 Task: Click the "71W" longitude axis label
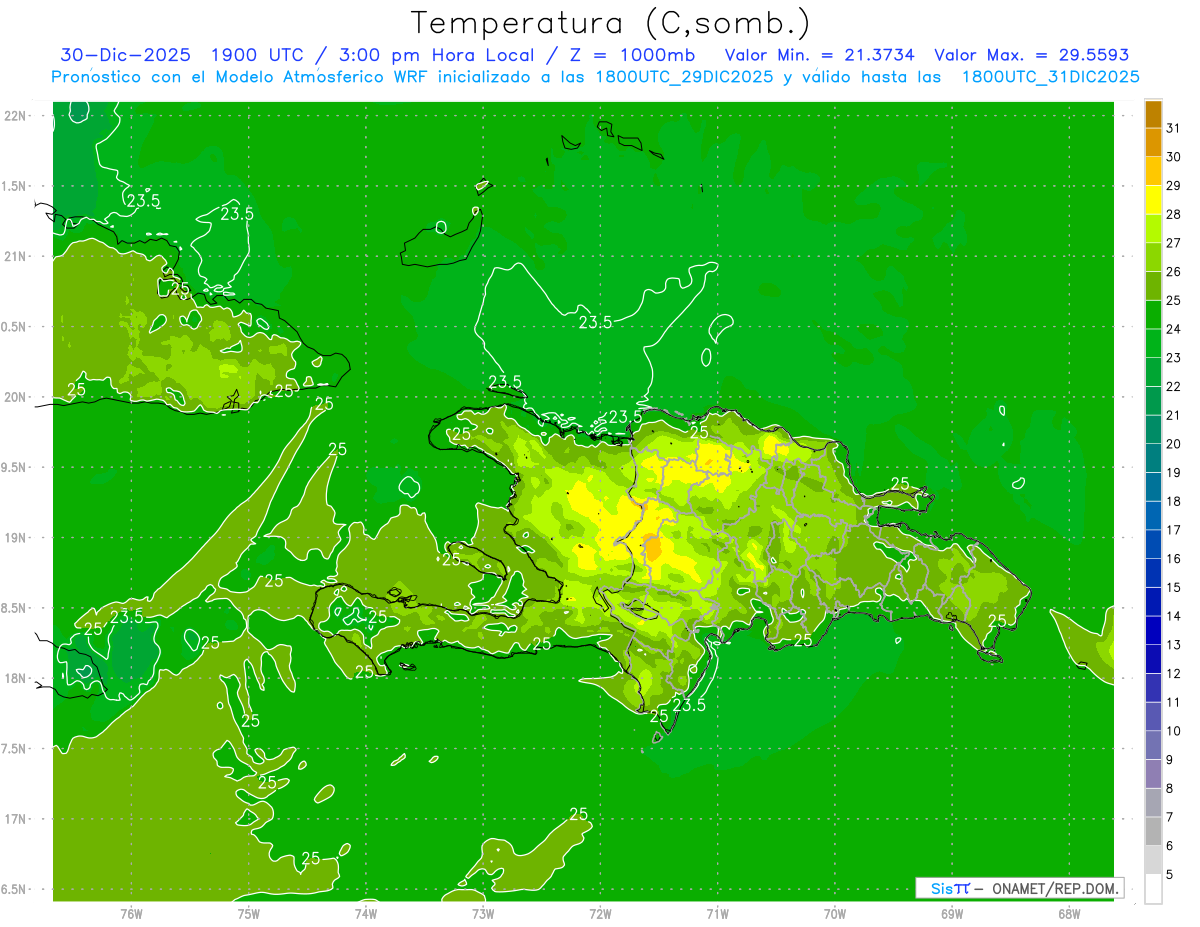(717, 913)
